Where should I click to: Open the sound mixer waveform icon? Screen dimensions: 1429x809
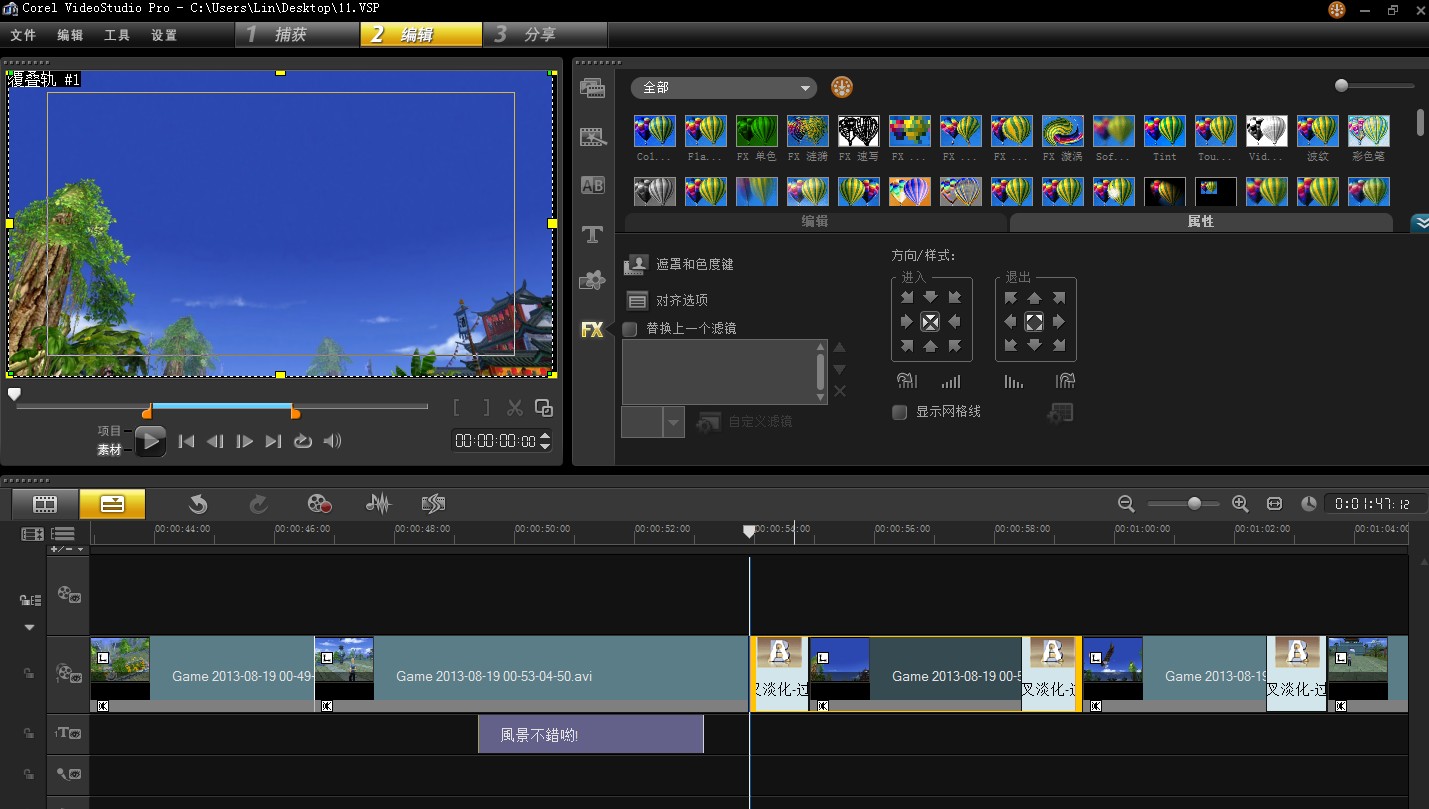coord(378,504)
